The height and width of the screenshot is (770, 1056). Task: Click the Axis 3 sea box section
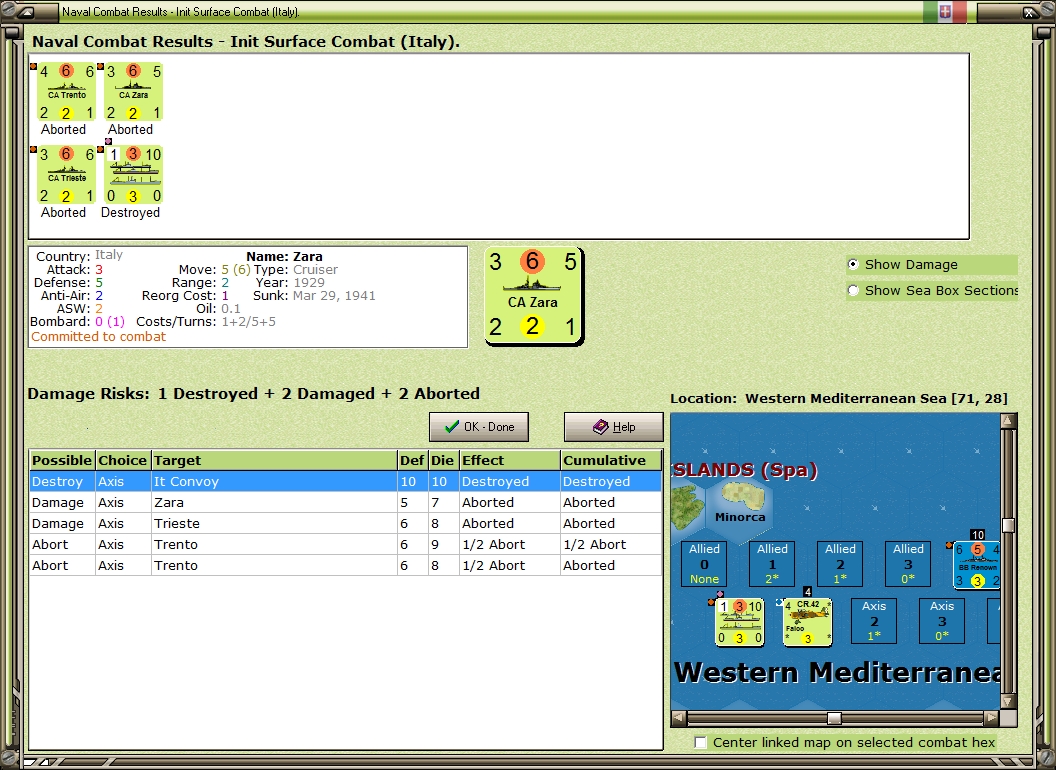(942, 620)
